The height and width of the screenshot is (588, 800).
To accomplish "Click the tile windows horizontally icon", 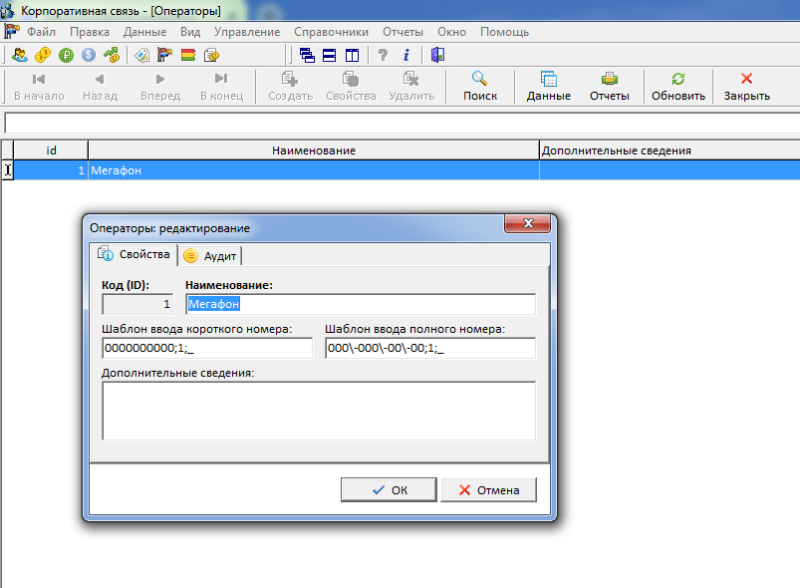I will [x=330, y=55].
